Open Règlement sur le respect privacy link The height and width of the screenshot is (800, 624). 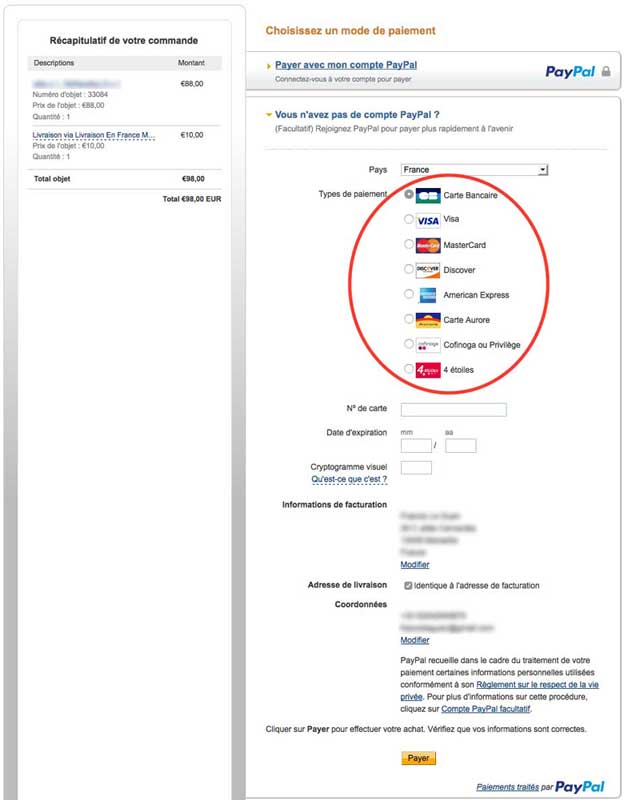537,685
